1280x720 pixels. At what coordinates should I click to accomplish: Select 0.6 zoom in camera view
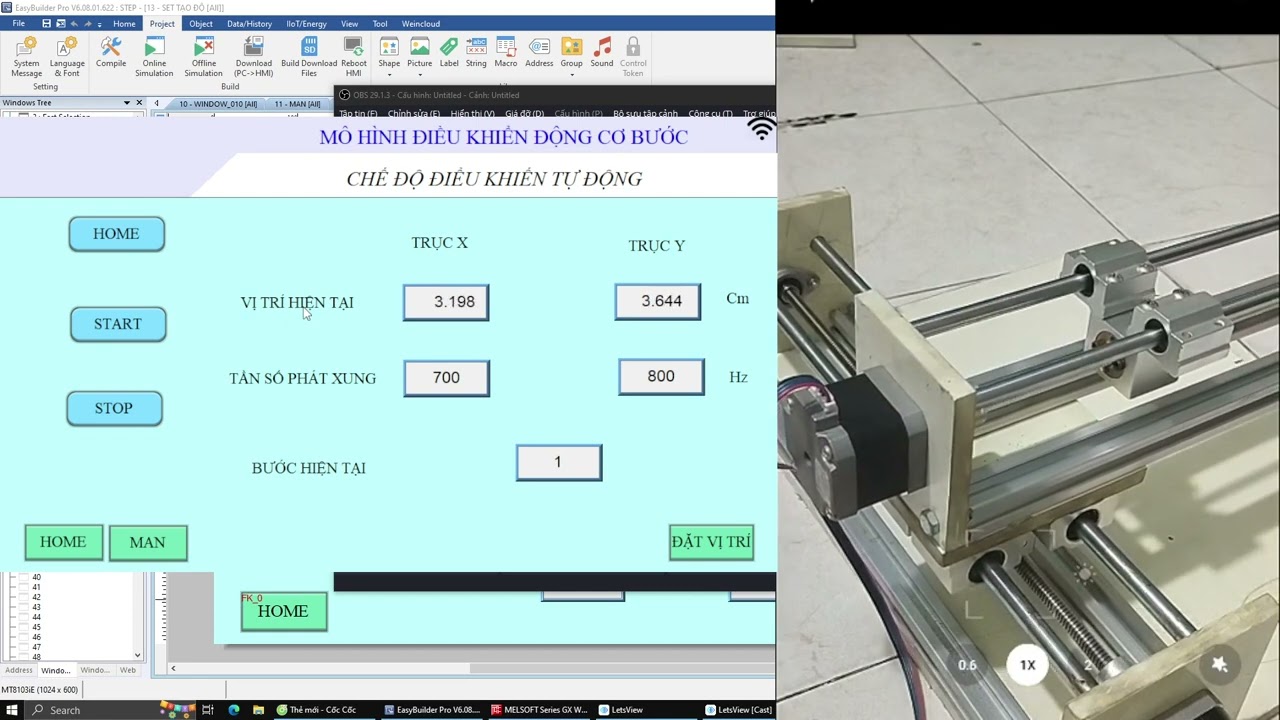tap(967, 665)
